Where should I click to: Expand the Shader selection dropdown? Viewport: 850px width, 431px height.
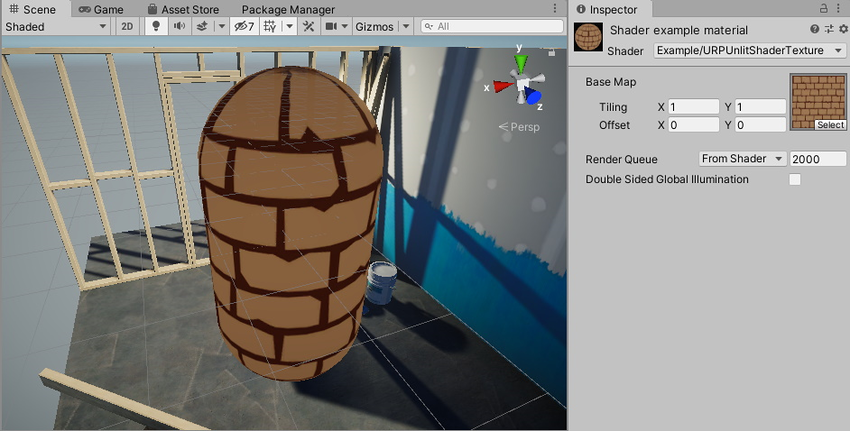[749, 50]
